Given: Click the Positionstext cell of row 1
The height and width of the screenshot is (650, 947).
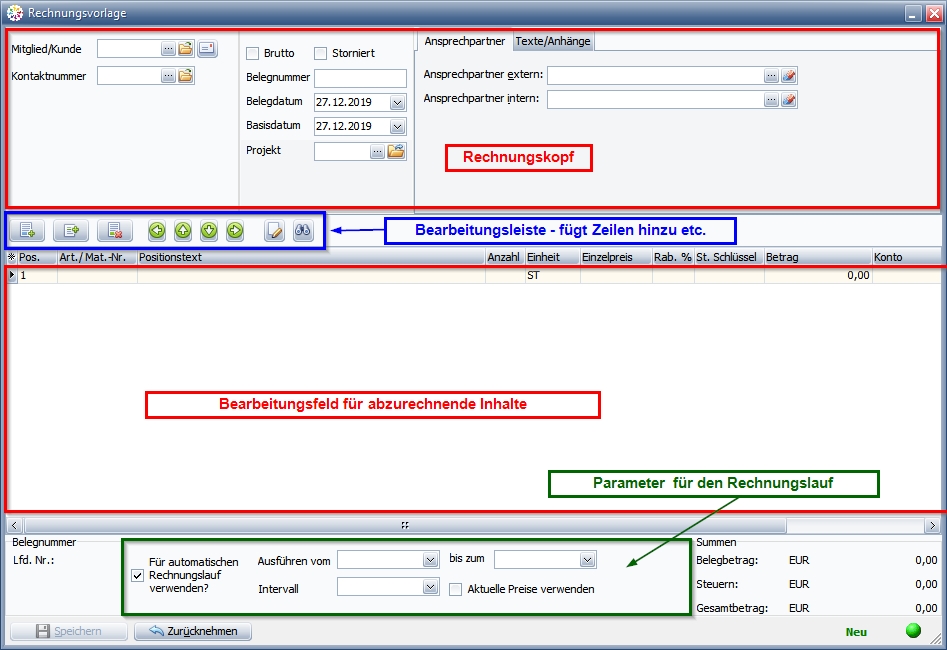Looking at the screenshot, I should (x=312, y=275).
